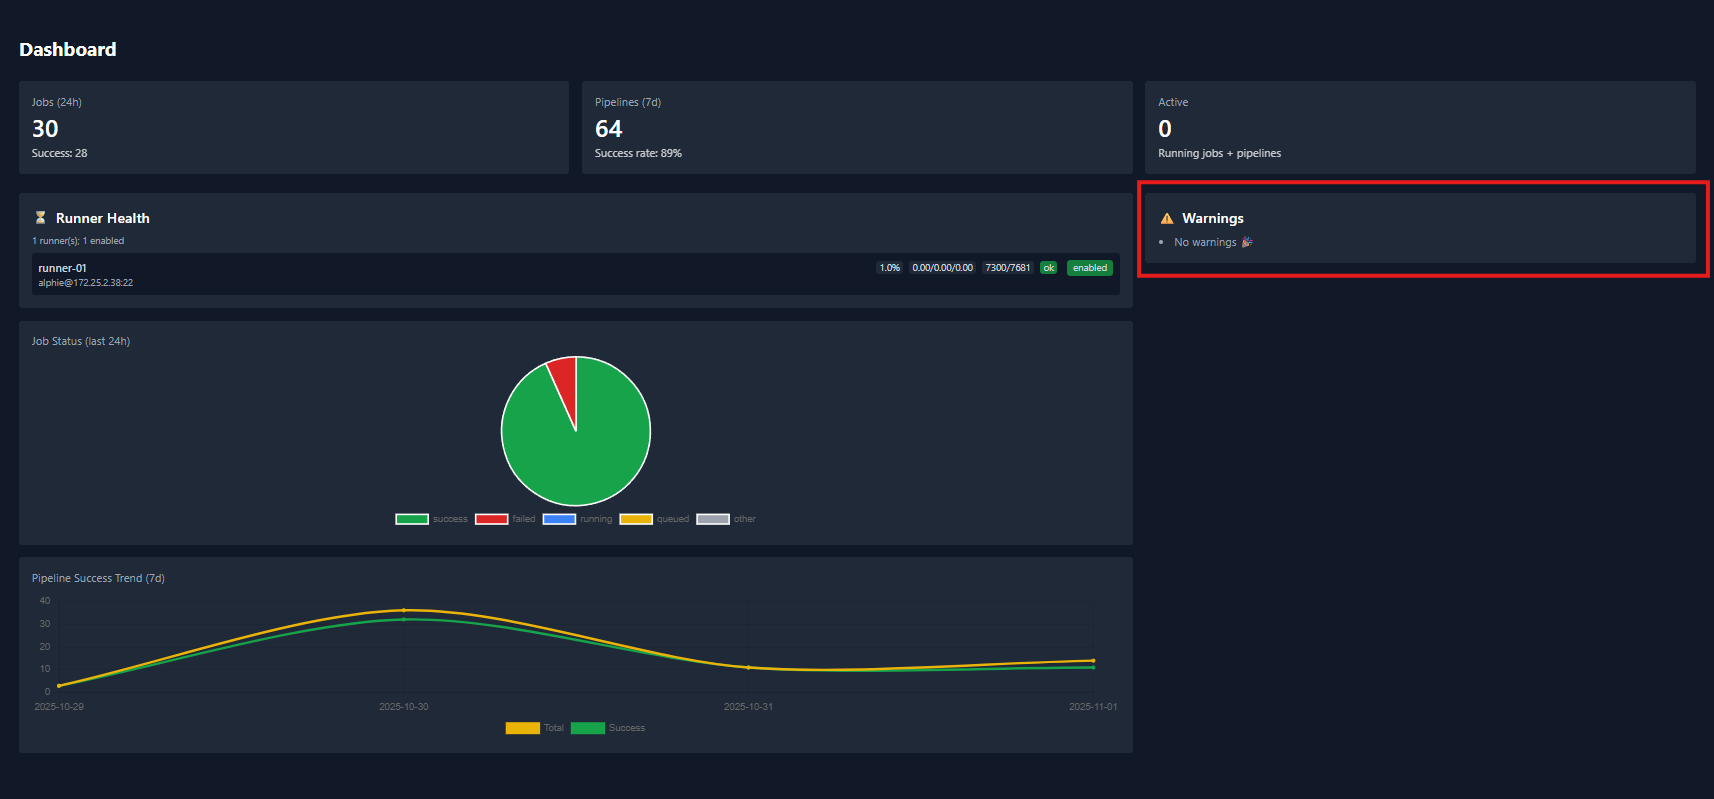Click the jobs count value 30
The width and height of the screenshot is (1714, 799).
pyautogui.click(x=45, y=129)
